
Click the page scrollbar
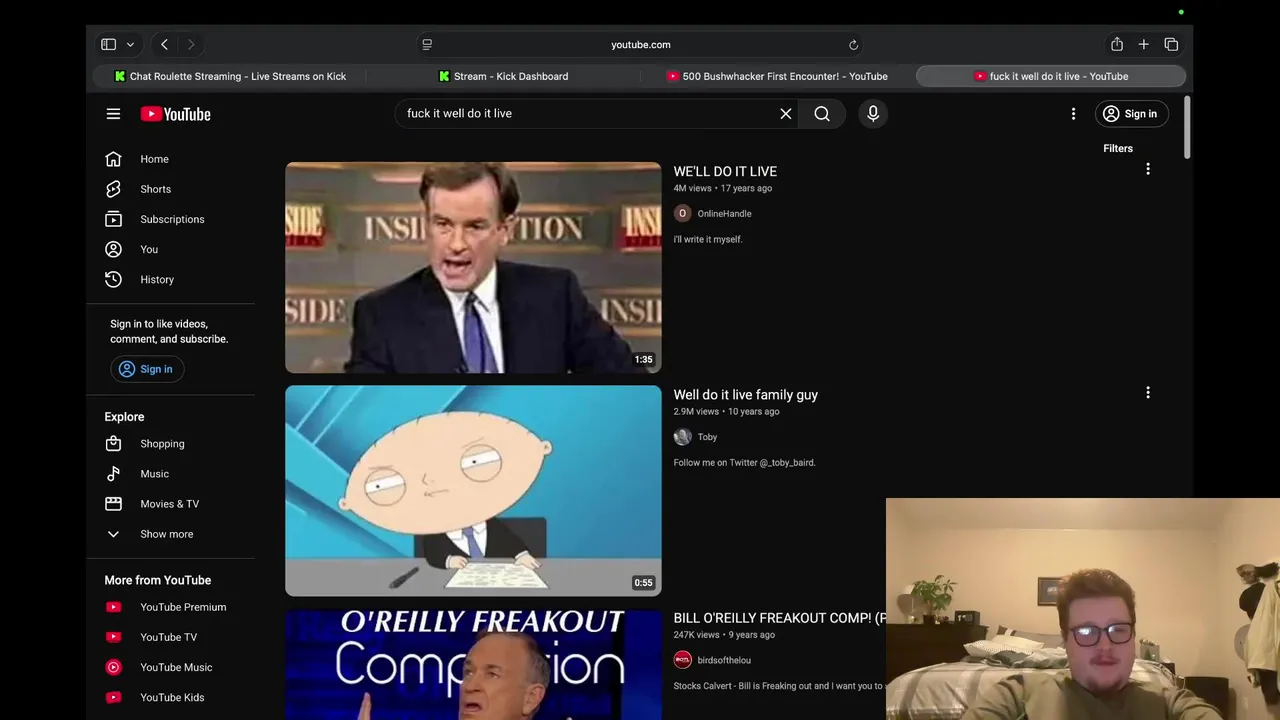(x=1187, y=127)
